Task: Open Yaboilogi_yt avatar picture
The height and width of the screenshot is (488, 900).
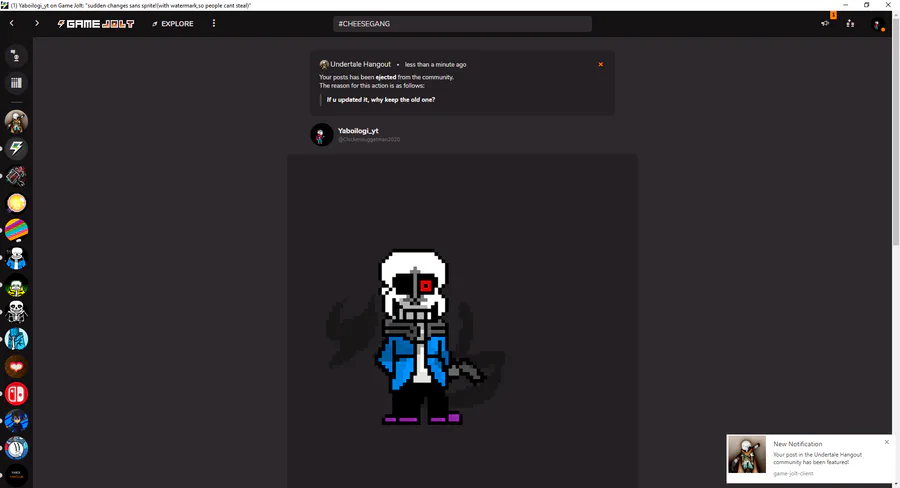Action: (x=321, y=135)
